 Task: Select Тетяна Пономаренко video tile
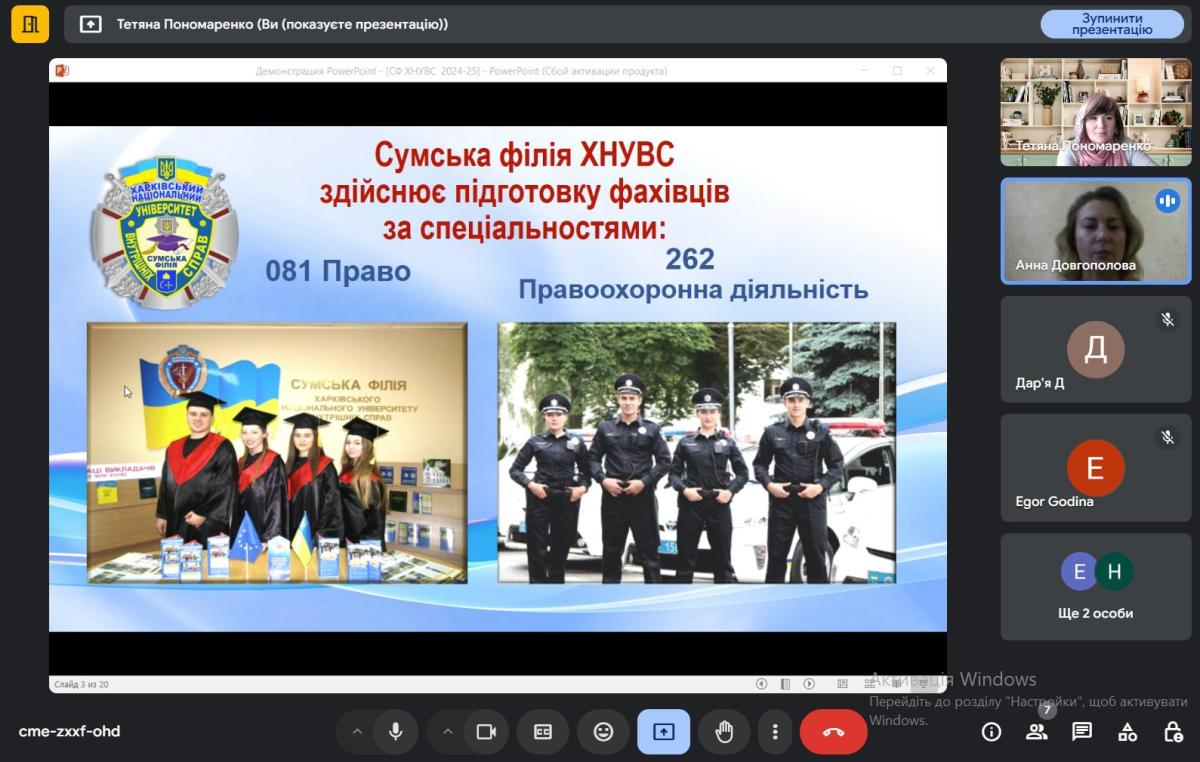coord(1096,112)
